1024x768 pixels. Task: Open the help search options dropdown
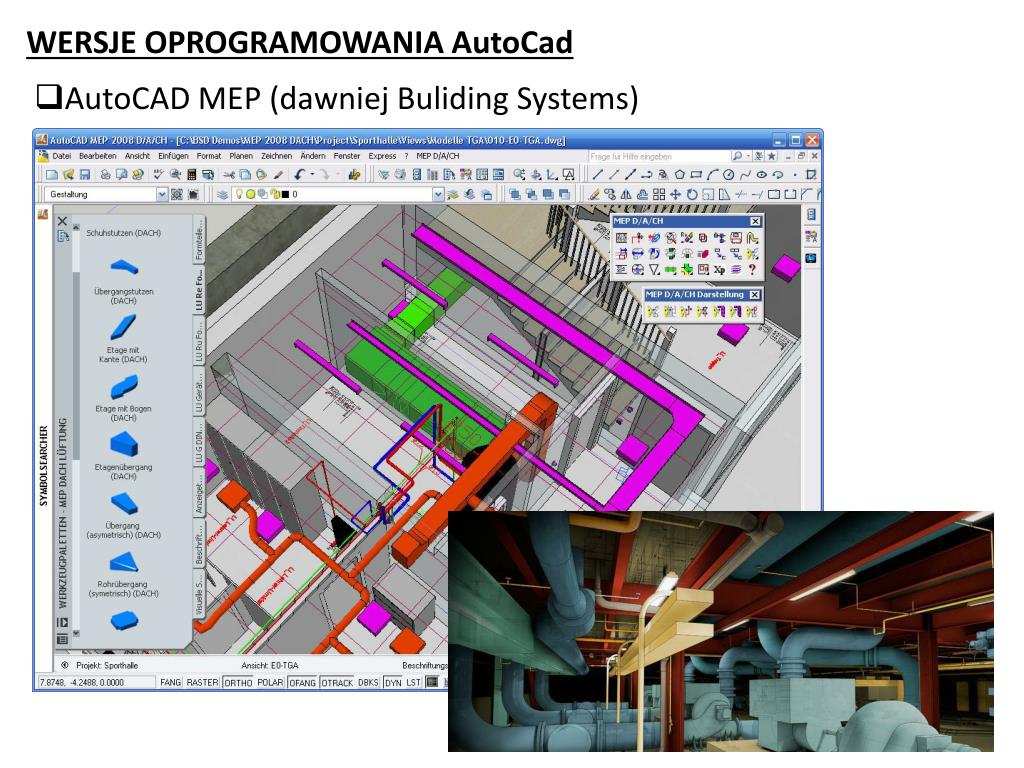(748, 157)
